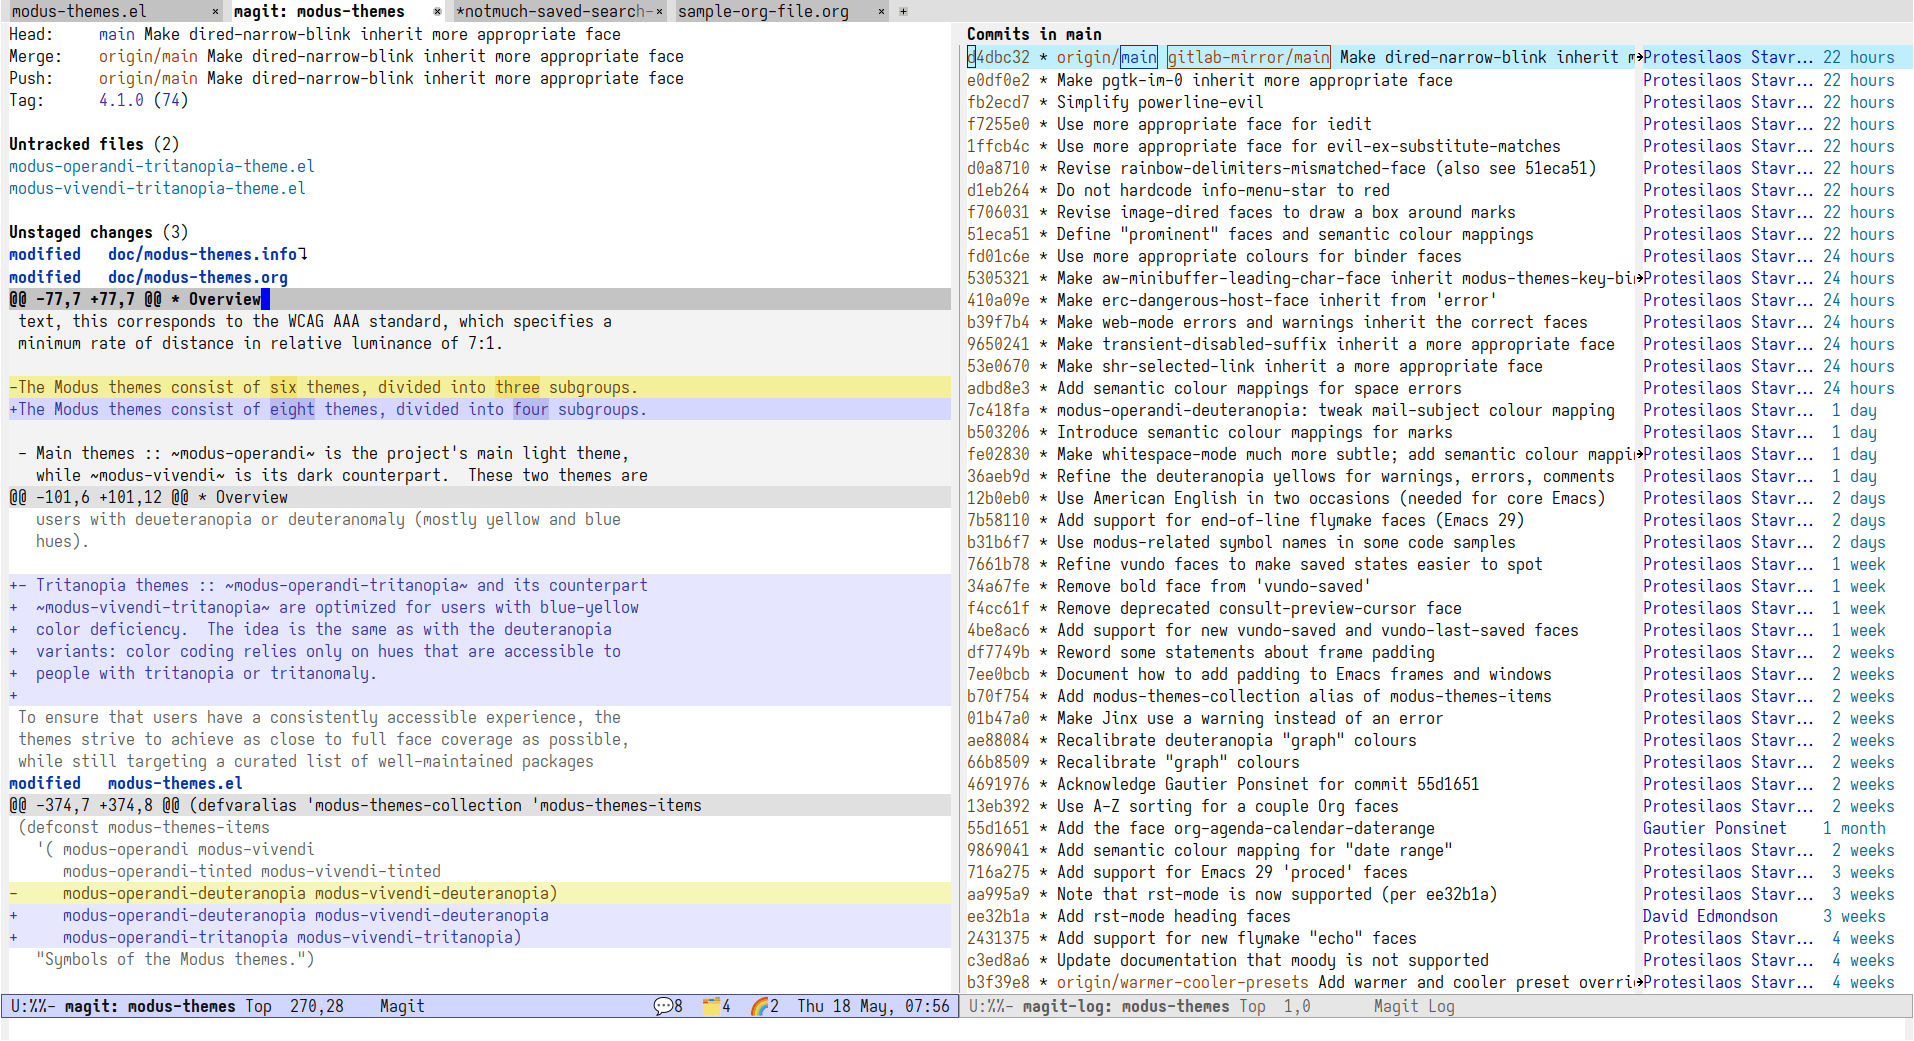Open untracked file modus-operandi-tritanopia-theme.el
1914x1041 pixels.
pos(162,166)
